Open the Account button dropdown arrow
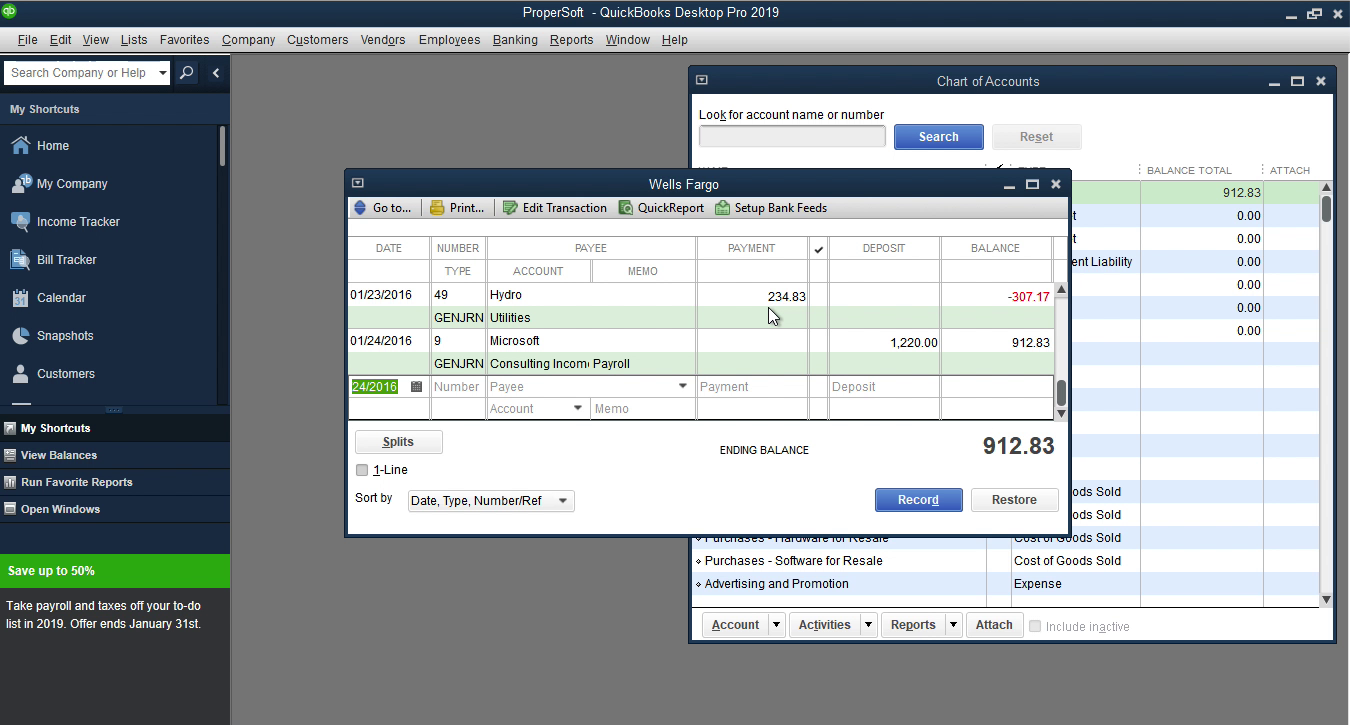The width and height of the screenshot is (1350, 725). tap(776, 625)
